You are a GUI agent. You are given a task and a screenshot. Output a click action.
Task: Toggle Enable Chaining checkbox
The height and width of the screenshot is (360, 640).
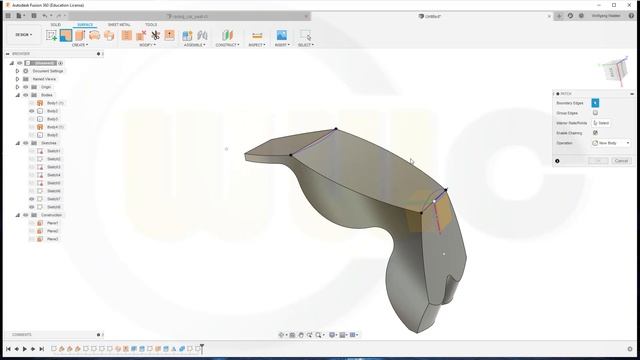[x=595, y=133]
